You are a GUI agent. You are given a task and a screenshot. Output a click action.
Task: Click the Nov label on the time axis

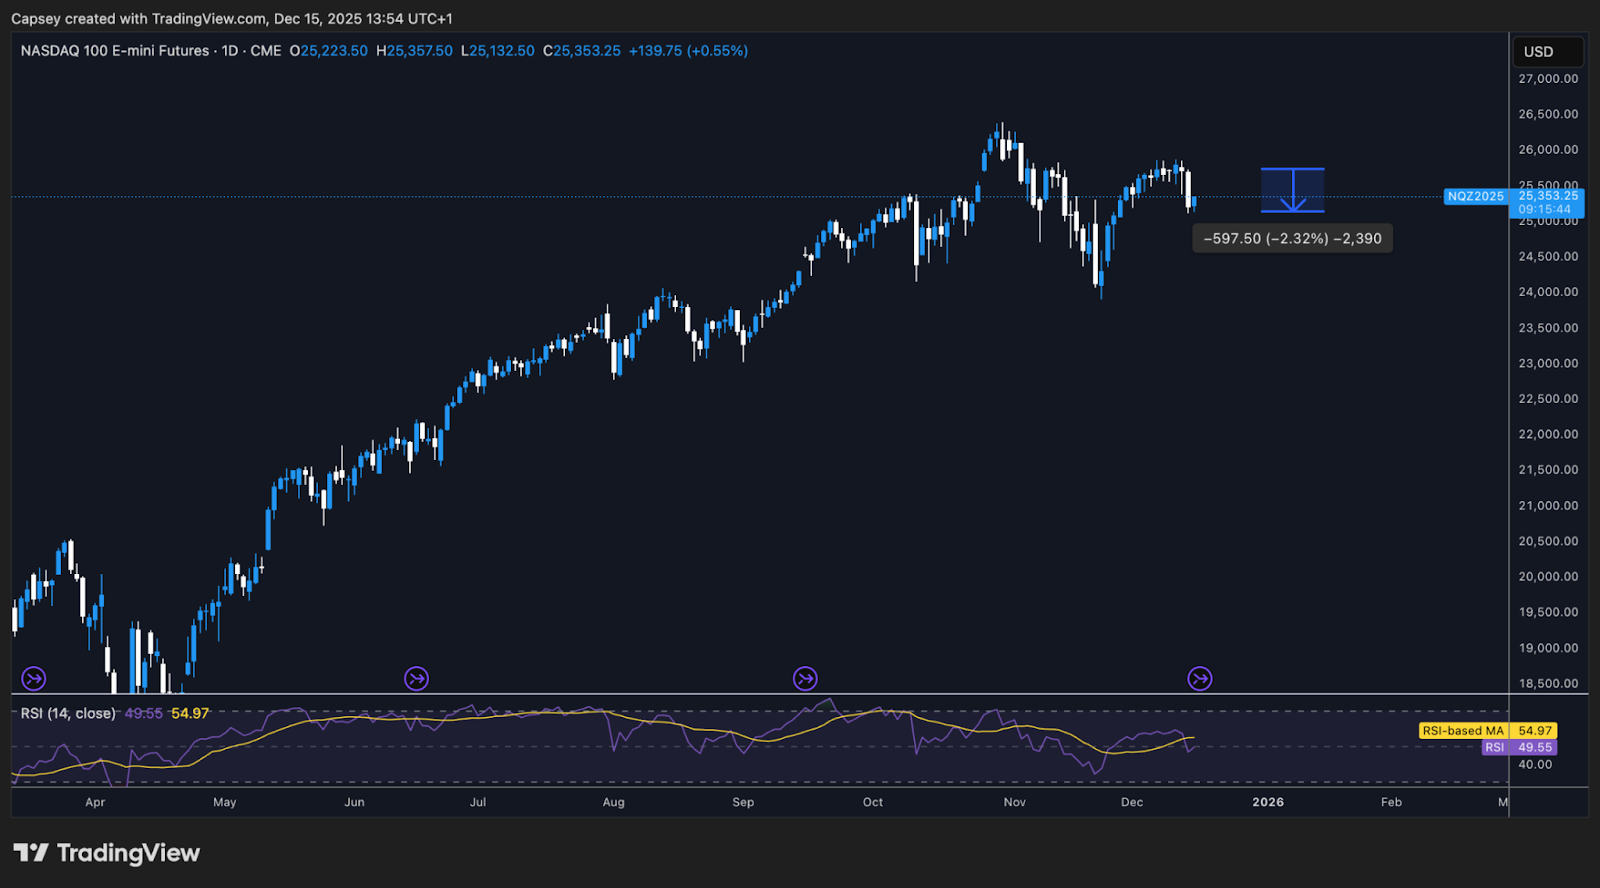click(1014, 802)
